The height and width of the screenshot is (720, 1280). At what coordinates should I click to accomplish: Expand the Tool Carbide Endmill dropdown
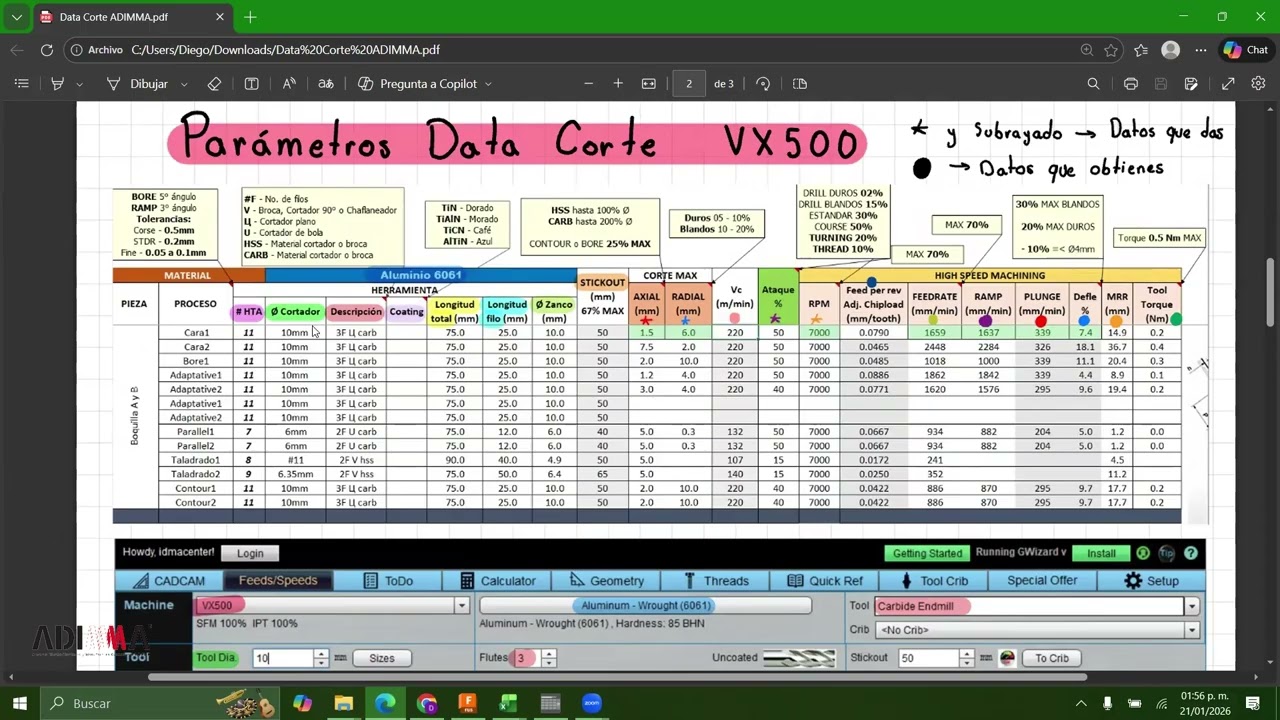pos(1191,606)
